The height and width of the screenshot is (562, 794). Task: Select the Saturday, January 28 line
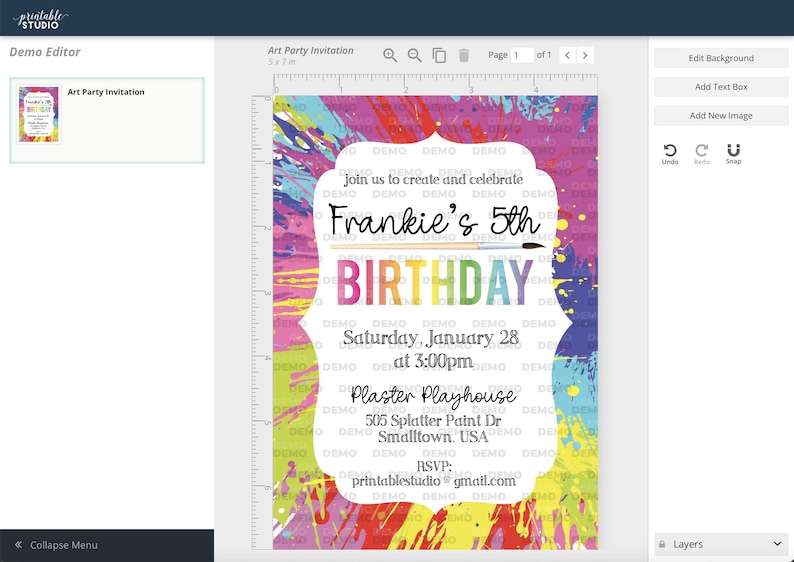point(431,338)
